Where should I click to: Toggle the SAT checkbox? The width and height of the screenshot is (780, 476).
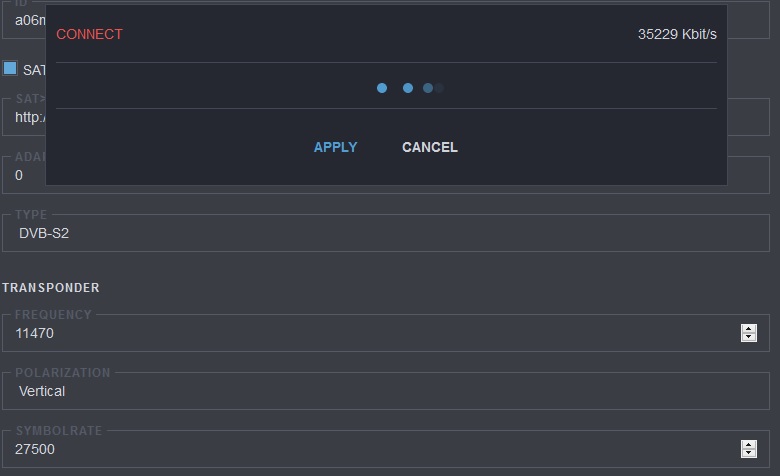click(10, 68)
